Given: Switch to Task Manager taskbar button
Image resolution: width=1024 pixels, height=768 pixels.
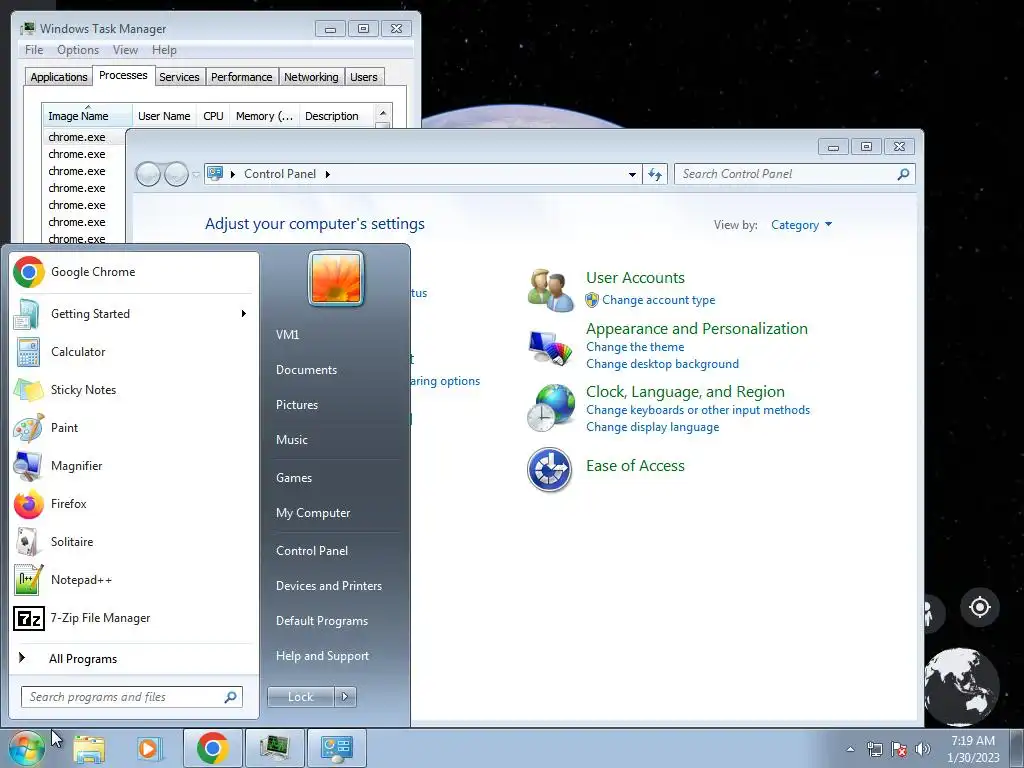Looking at the screenshot, I should tap(274, 748).
